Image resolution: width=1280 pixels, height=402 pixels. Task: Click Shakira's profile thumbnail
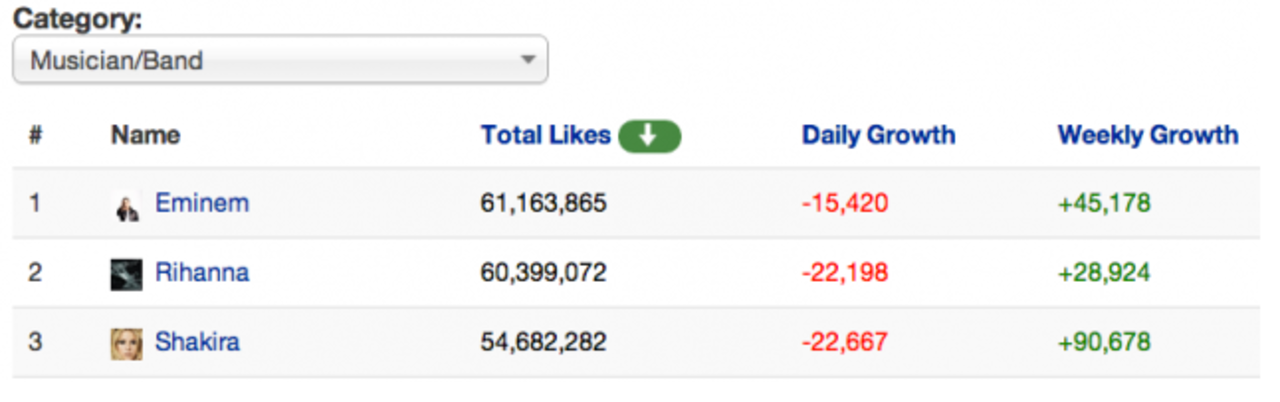pyautogui.click(x=126, y=343)
